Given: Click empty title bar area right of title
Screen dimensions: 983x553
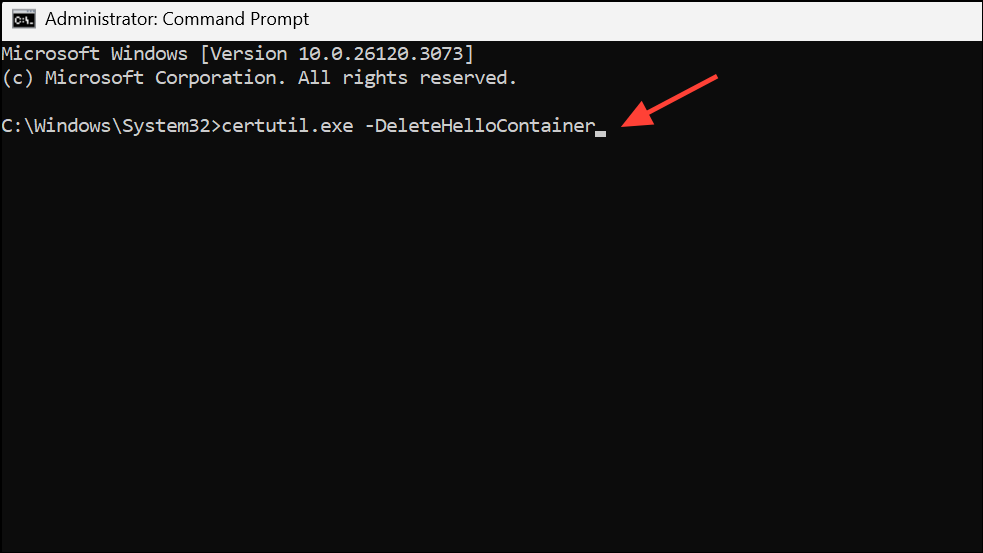Looking at the screenshot, I should [x=646, y=20].
